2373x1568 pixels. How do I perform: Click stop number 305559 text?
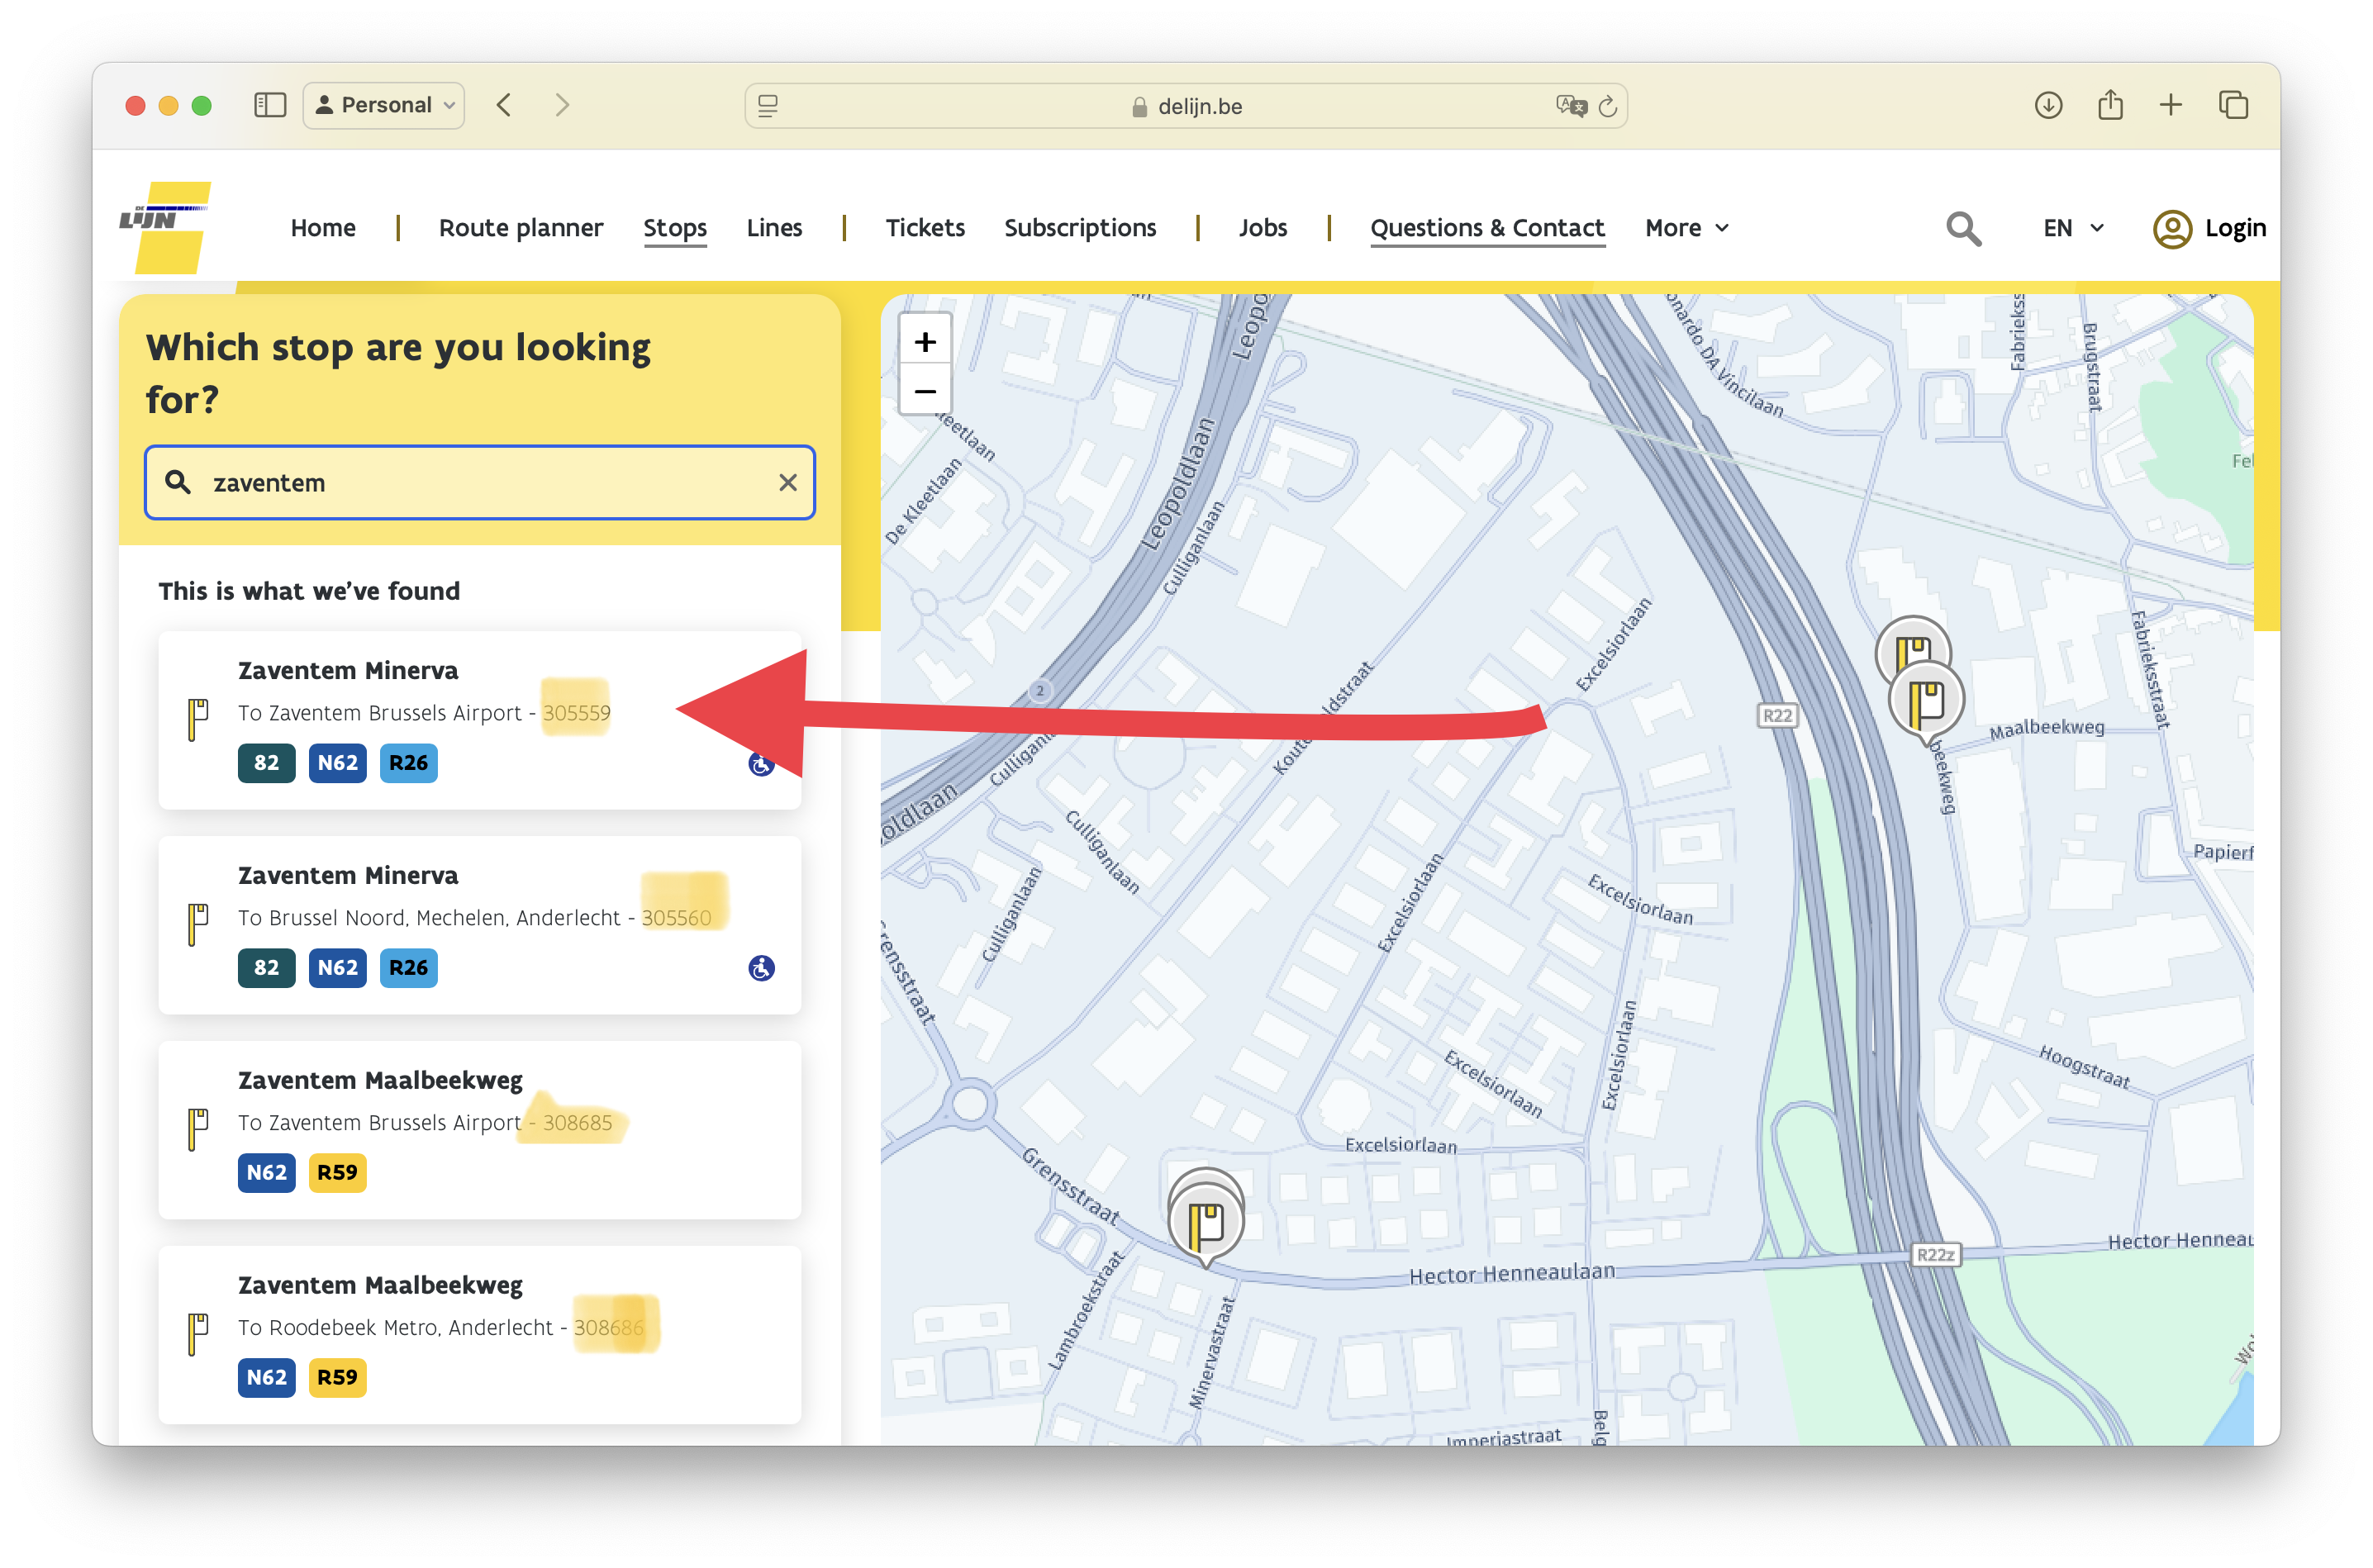(576, 713)
